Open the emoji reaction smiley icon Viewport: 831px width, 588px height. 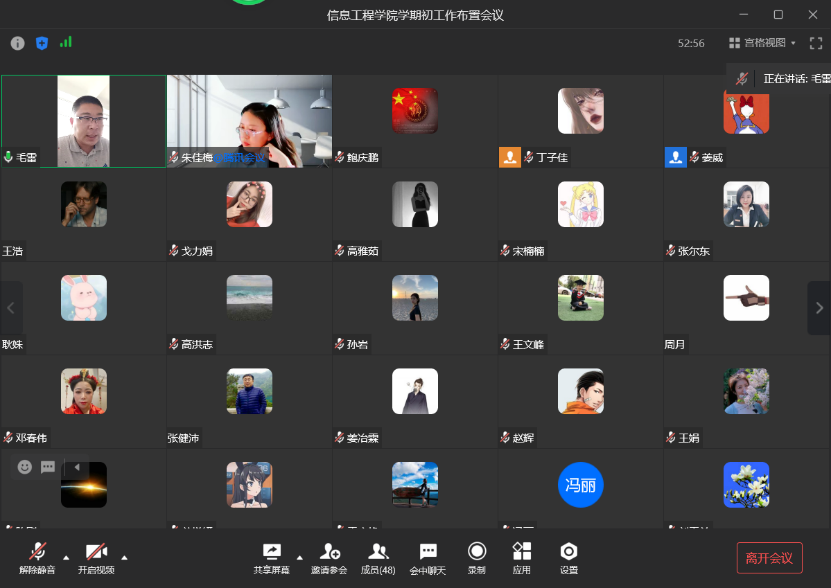click(25, 467)
